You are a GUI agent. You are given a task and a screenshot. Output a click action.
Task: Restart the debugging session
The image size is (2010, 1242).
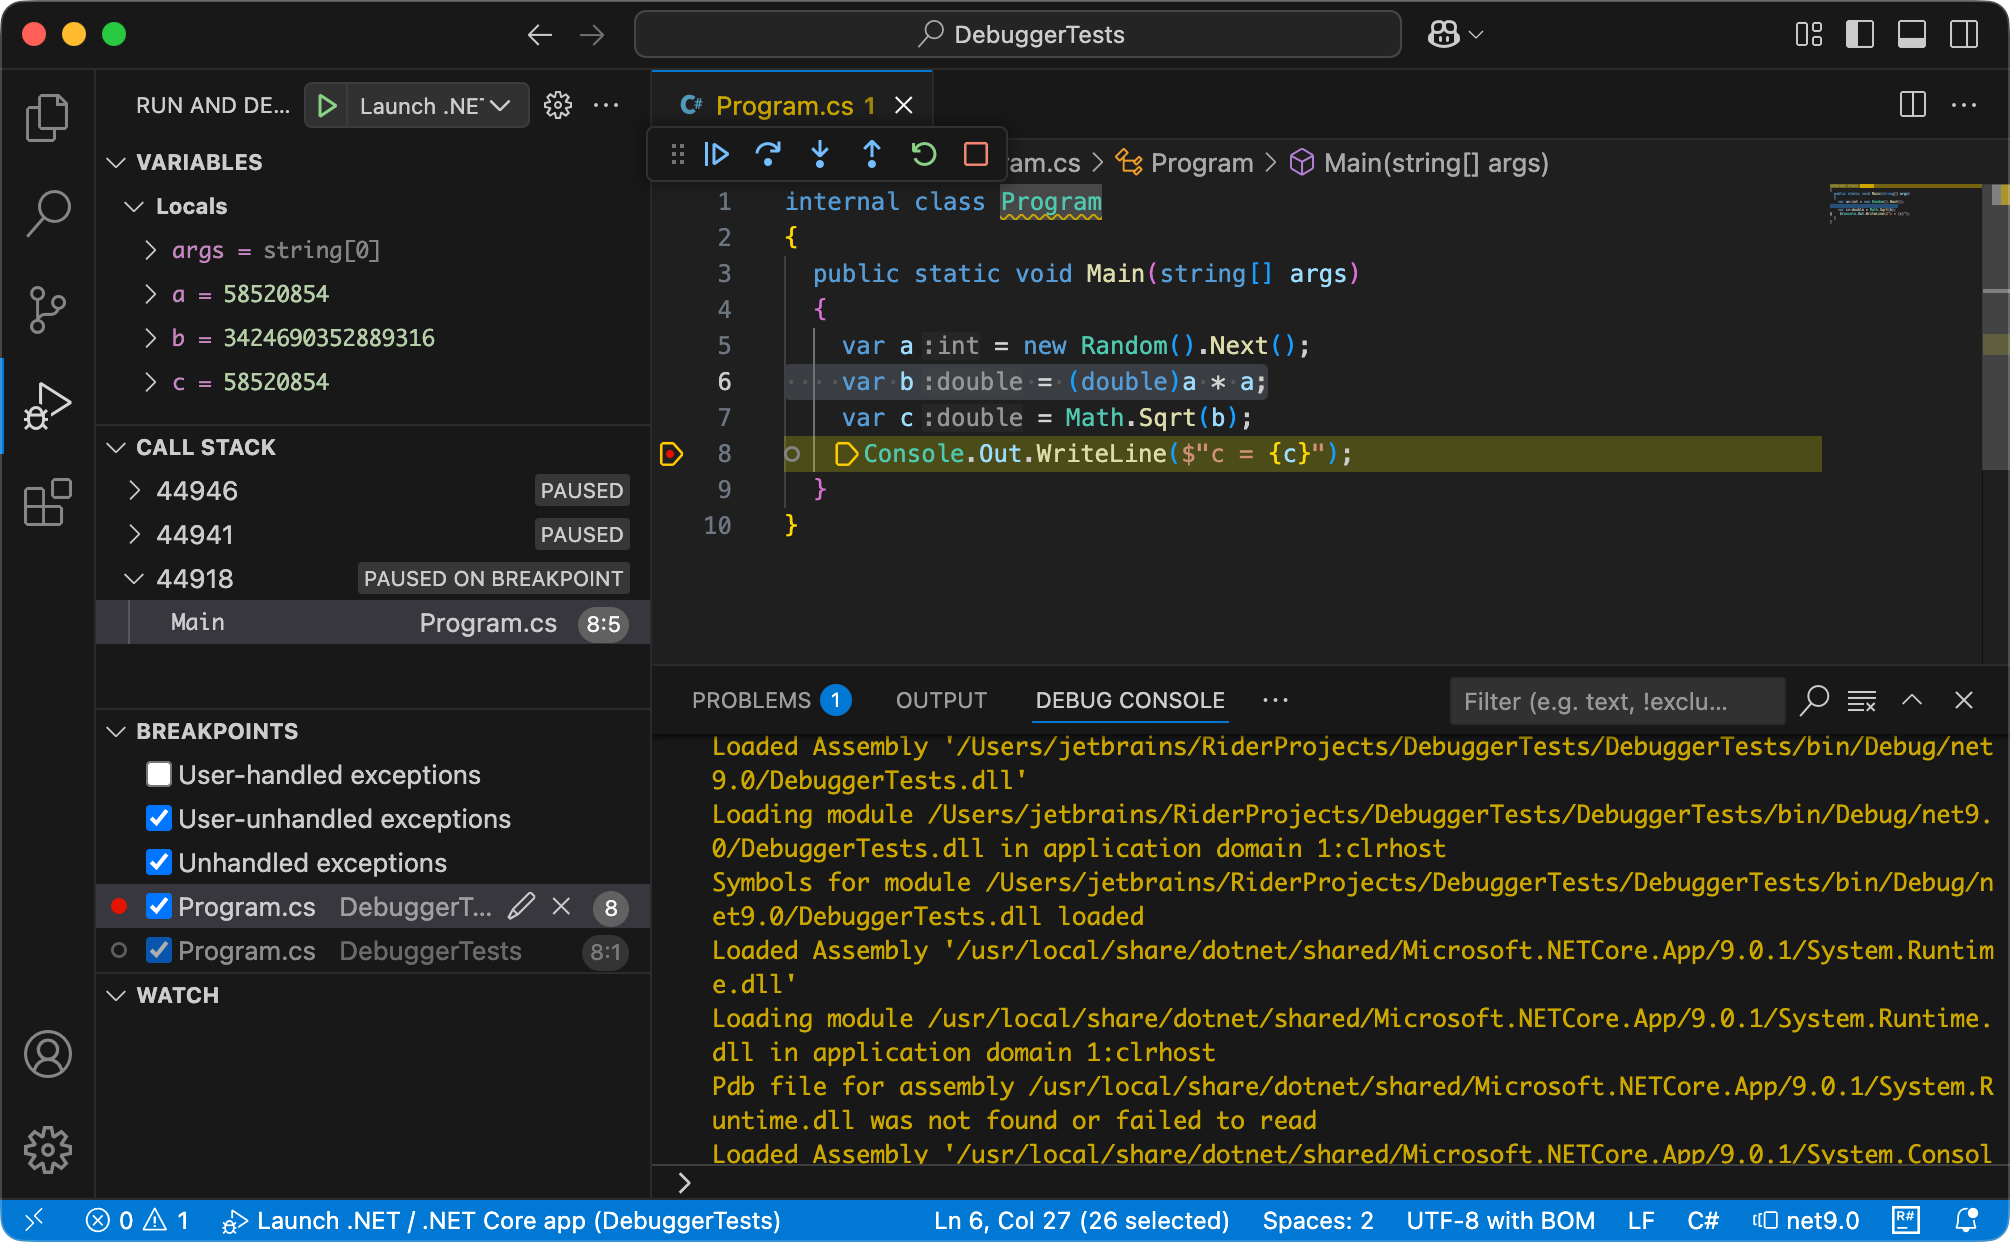[924, 154]
